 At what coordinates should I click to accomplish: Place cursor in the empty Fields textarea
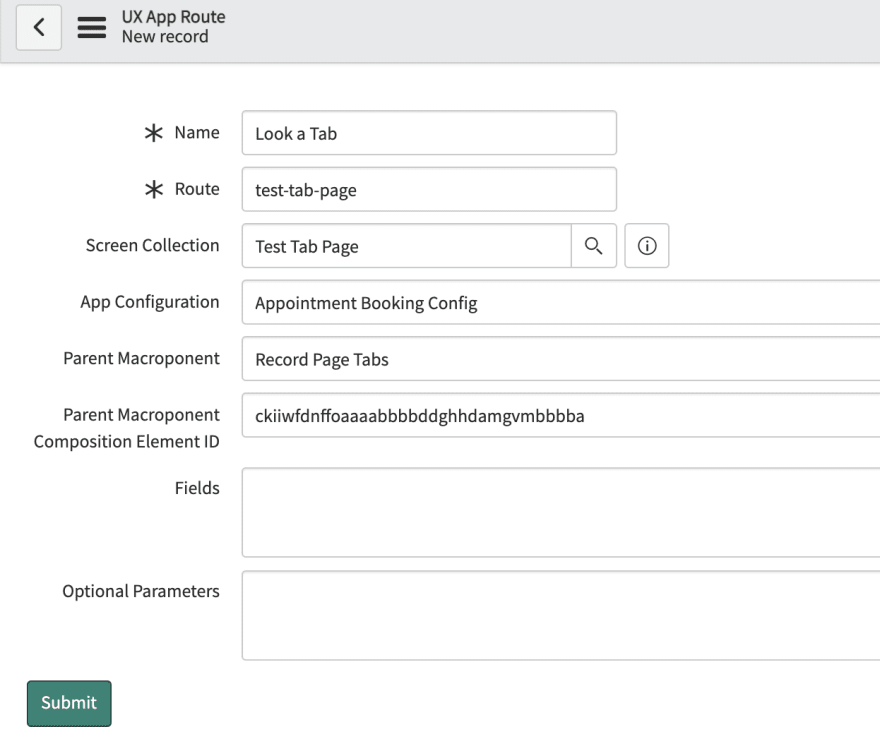pos(561,512)
